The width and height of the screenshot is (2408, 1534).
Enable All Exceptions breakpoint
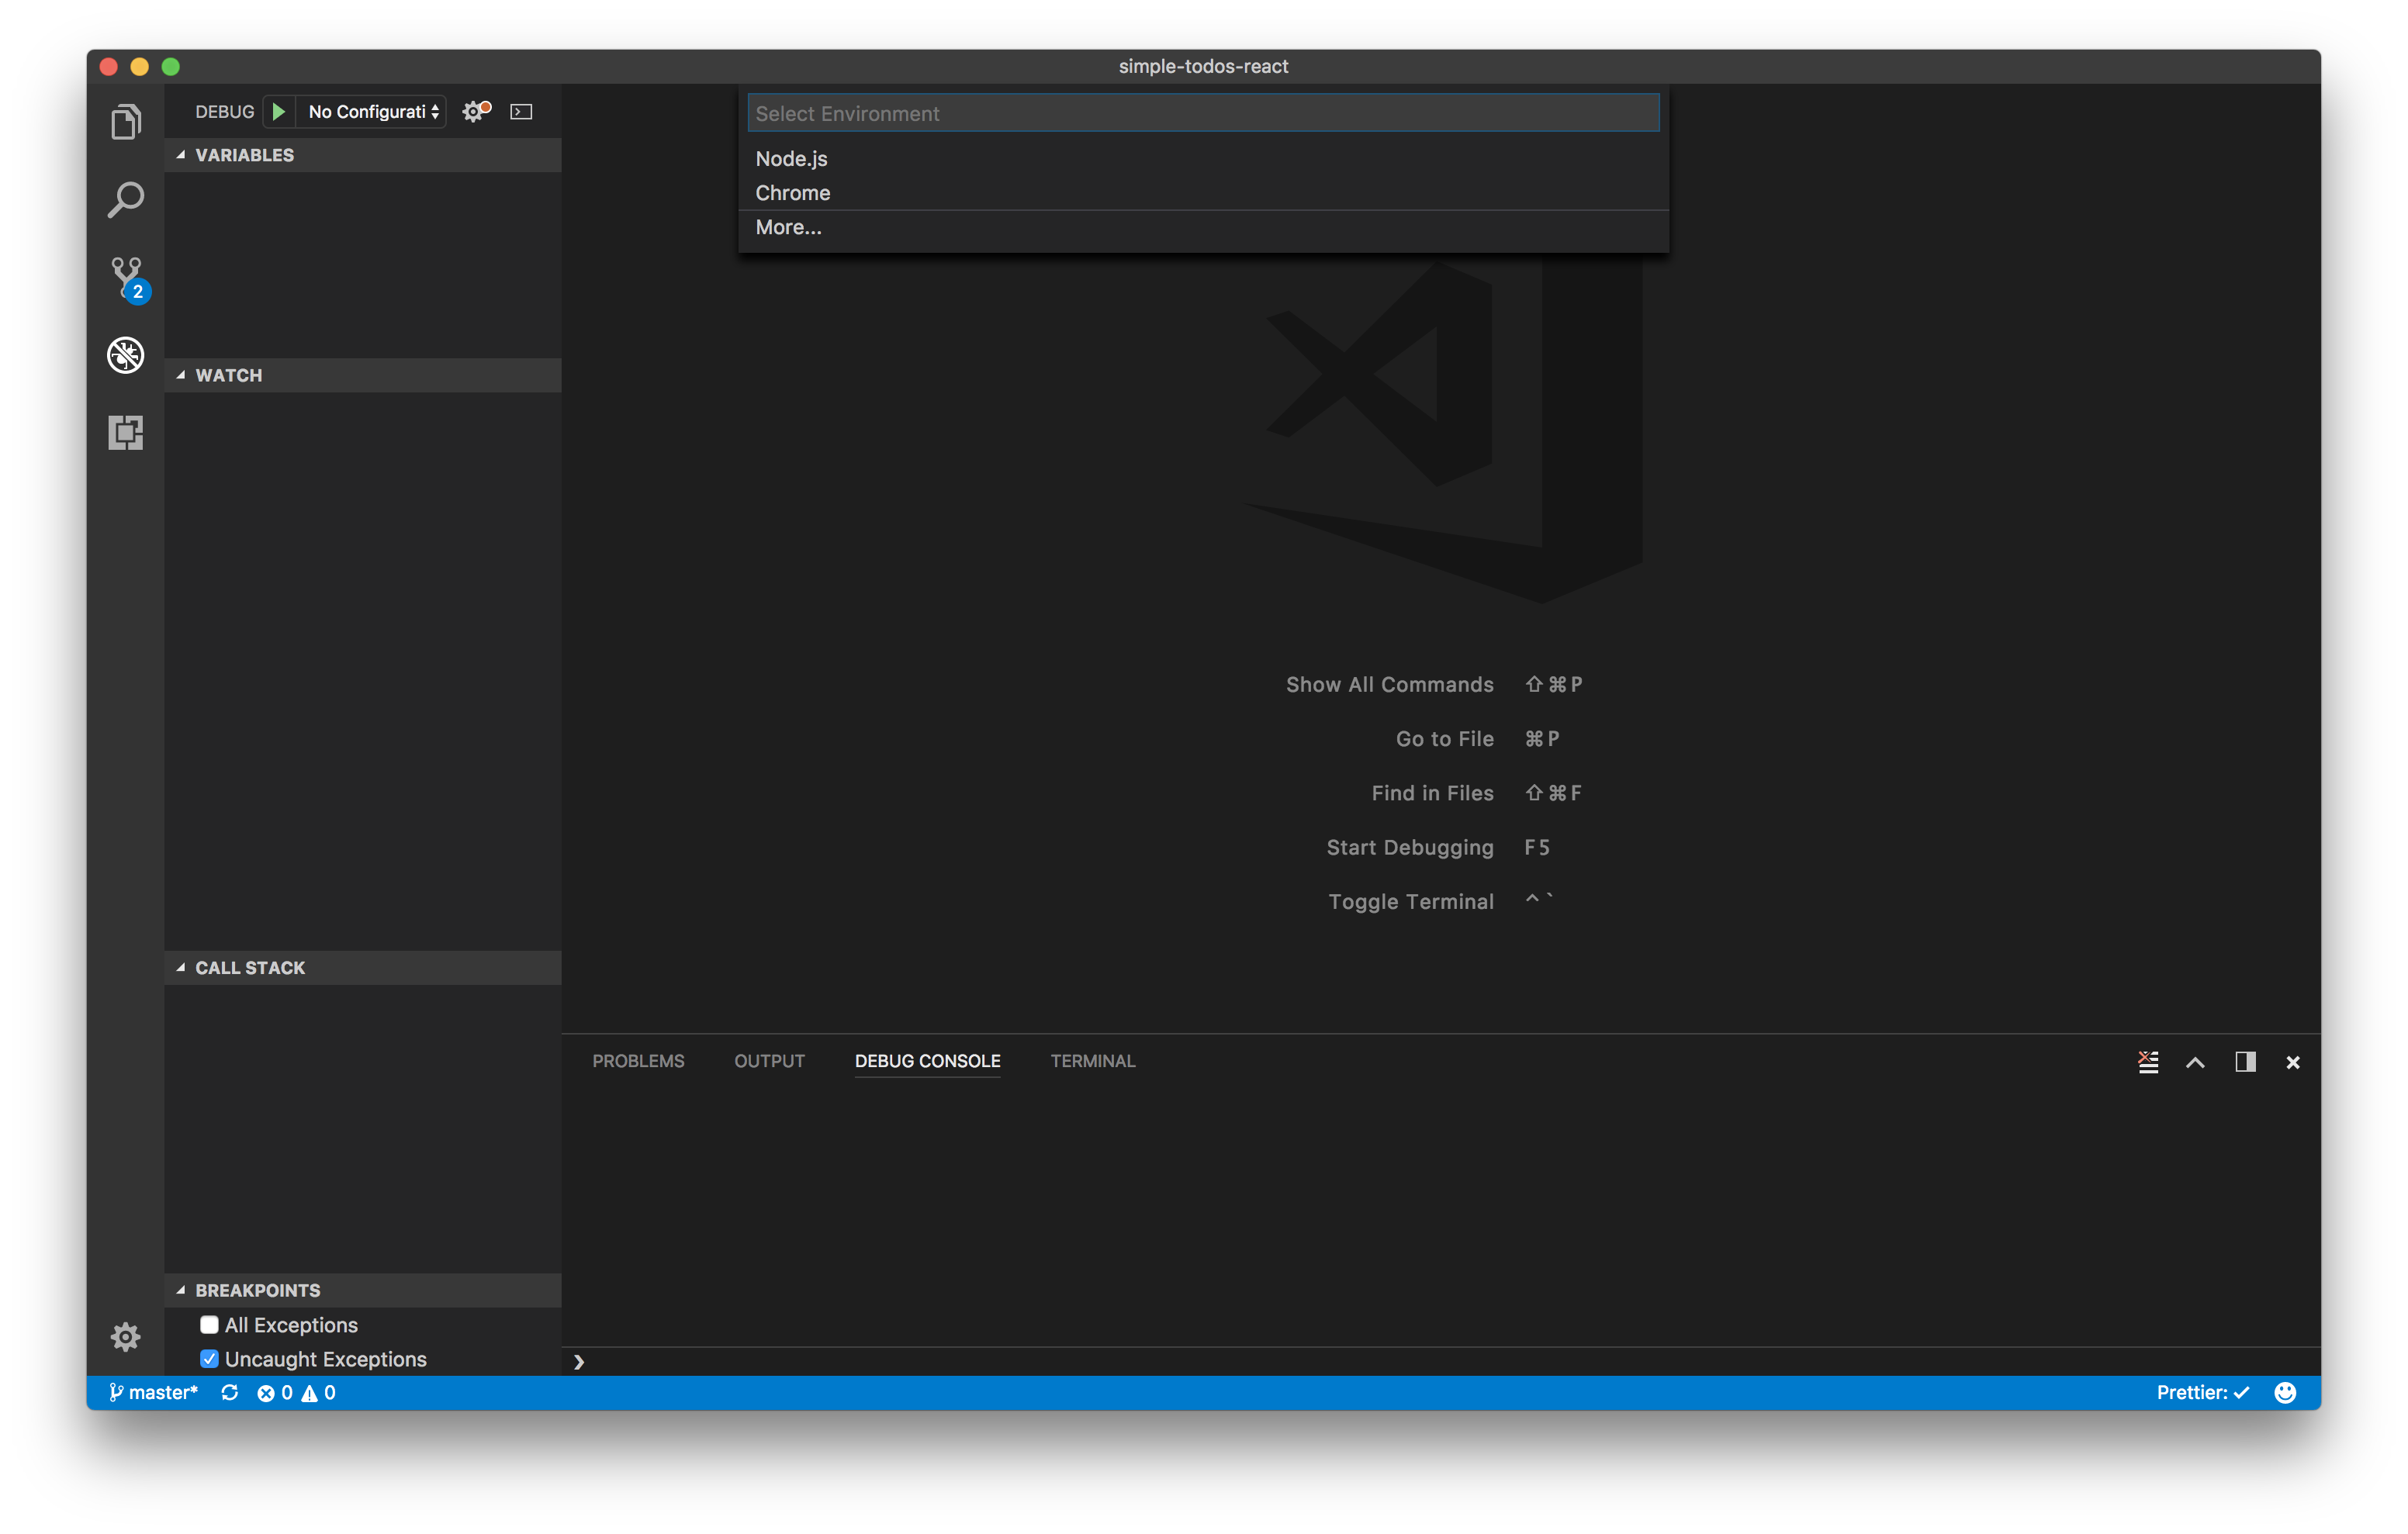[x=209, y=1324]
